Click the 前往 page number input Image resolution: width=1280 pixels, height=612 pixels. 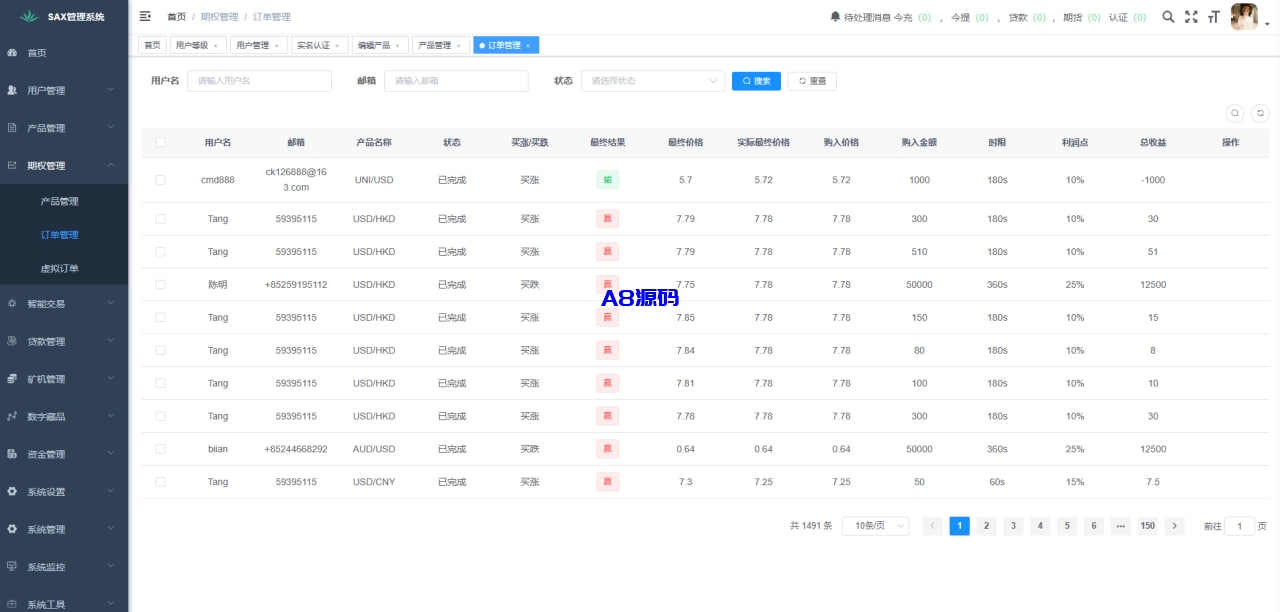point(1239,526)
